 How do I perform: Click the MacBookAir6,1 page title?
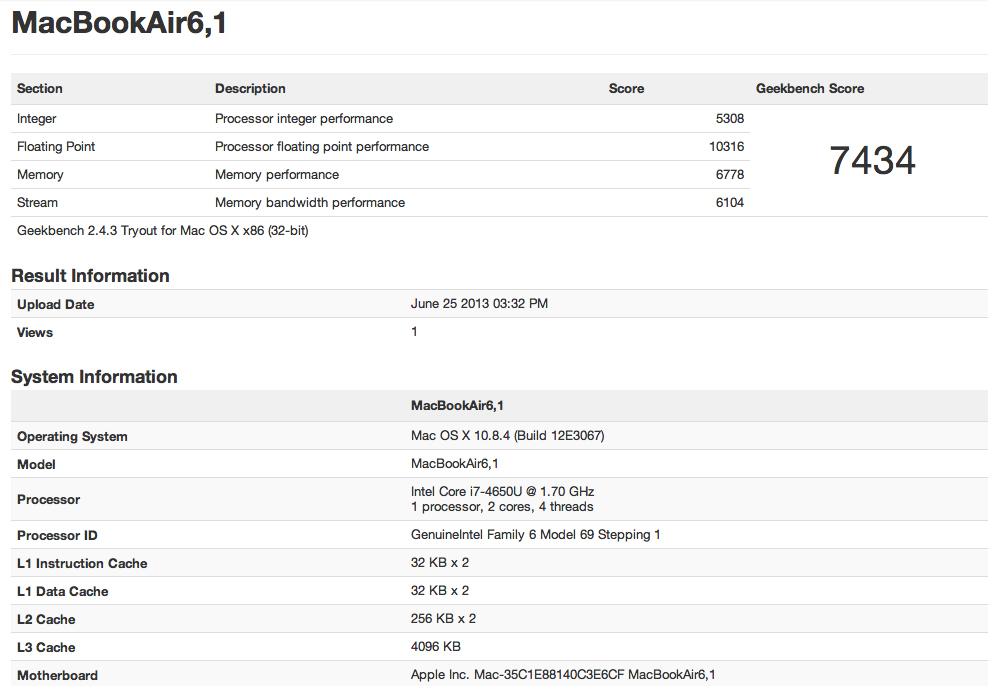tap(119, 23)
